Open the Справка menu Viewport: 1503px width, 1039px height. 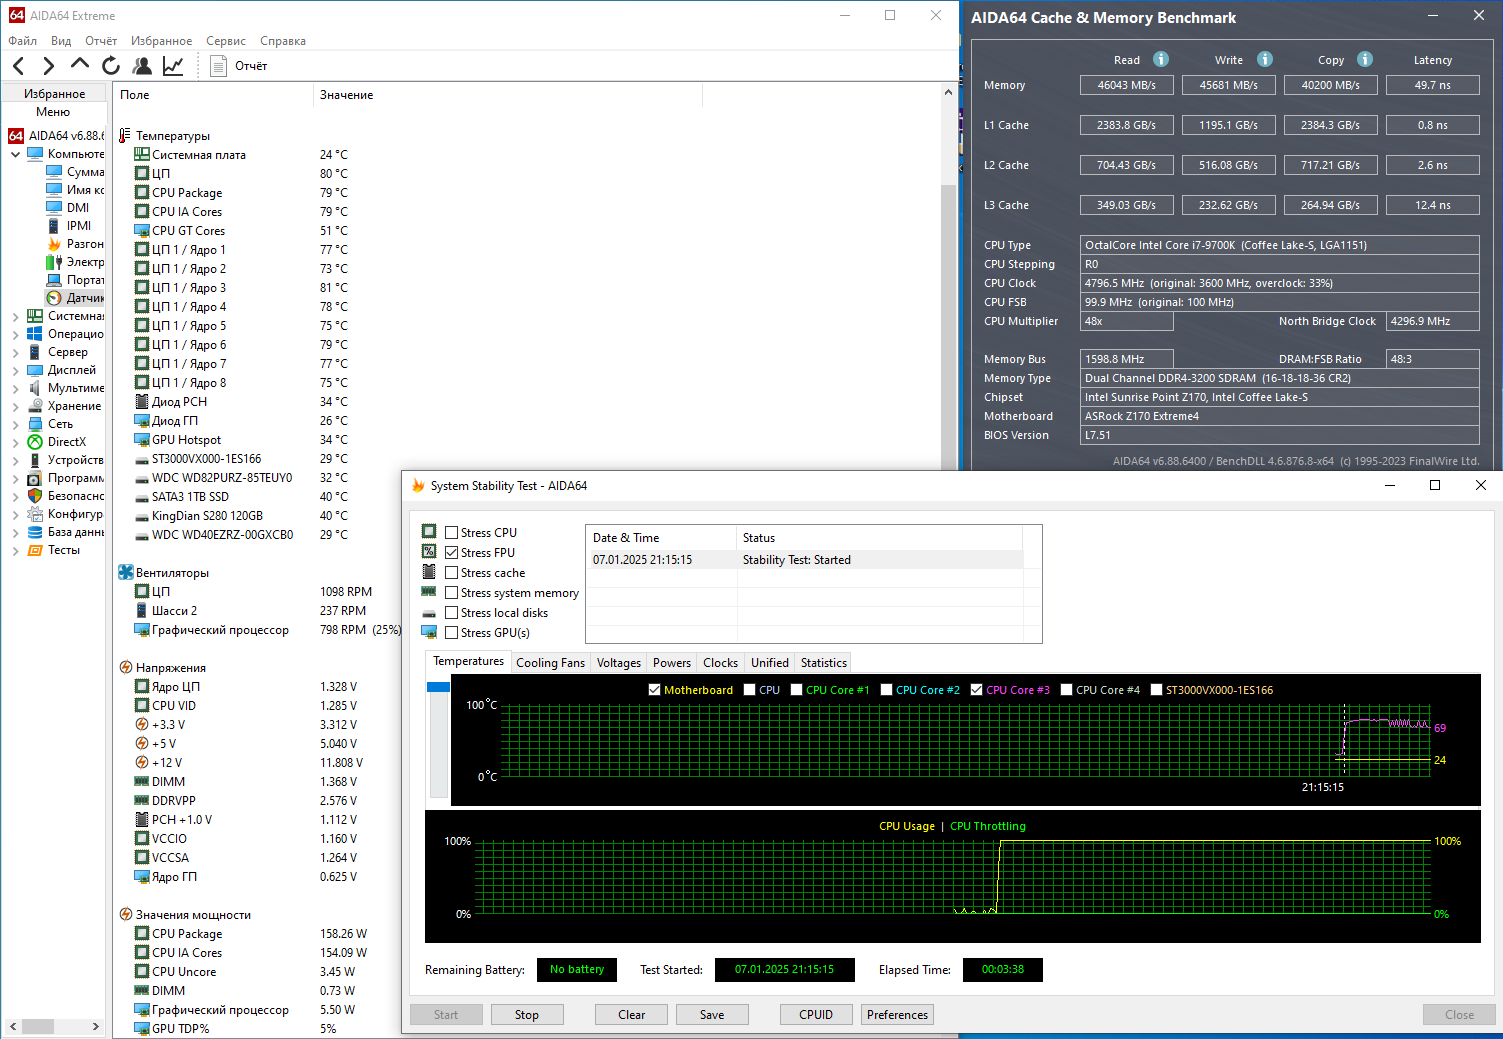coord(283,41)
